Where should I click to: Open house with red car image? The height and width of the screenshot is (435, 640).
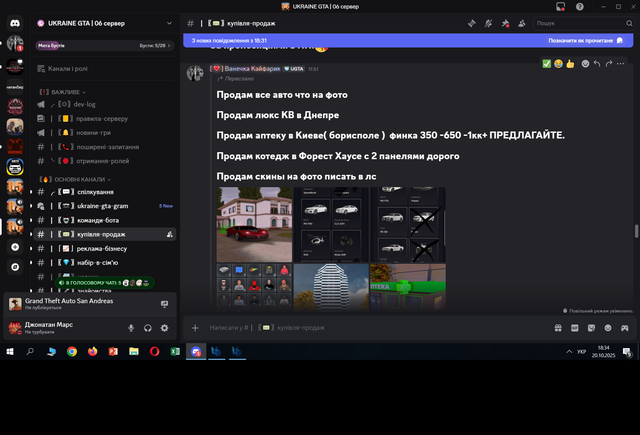[x=254, y=224]
